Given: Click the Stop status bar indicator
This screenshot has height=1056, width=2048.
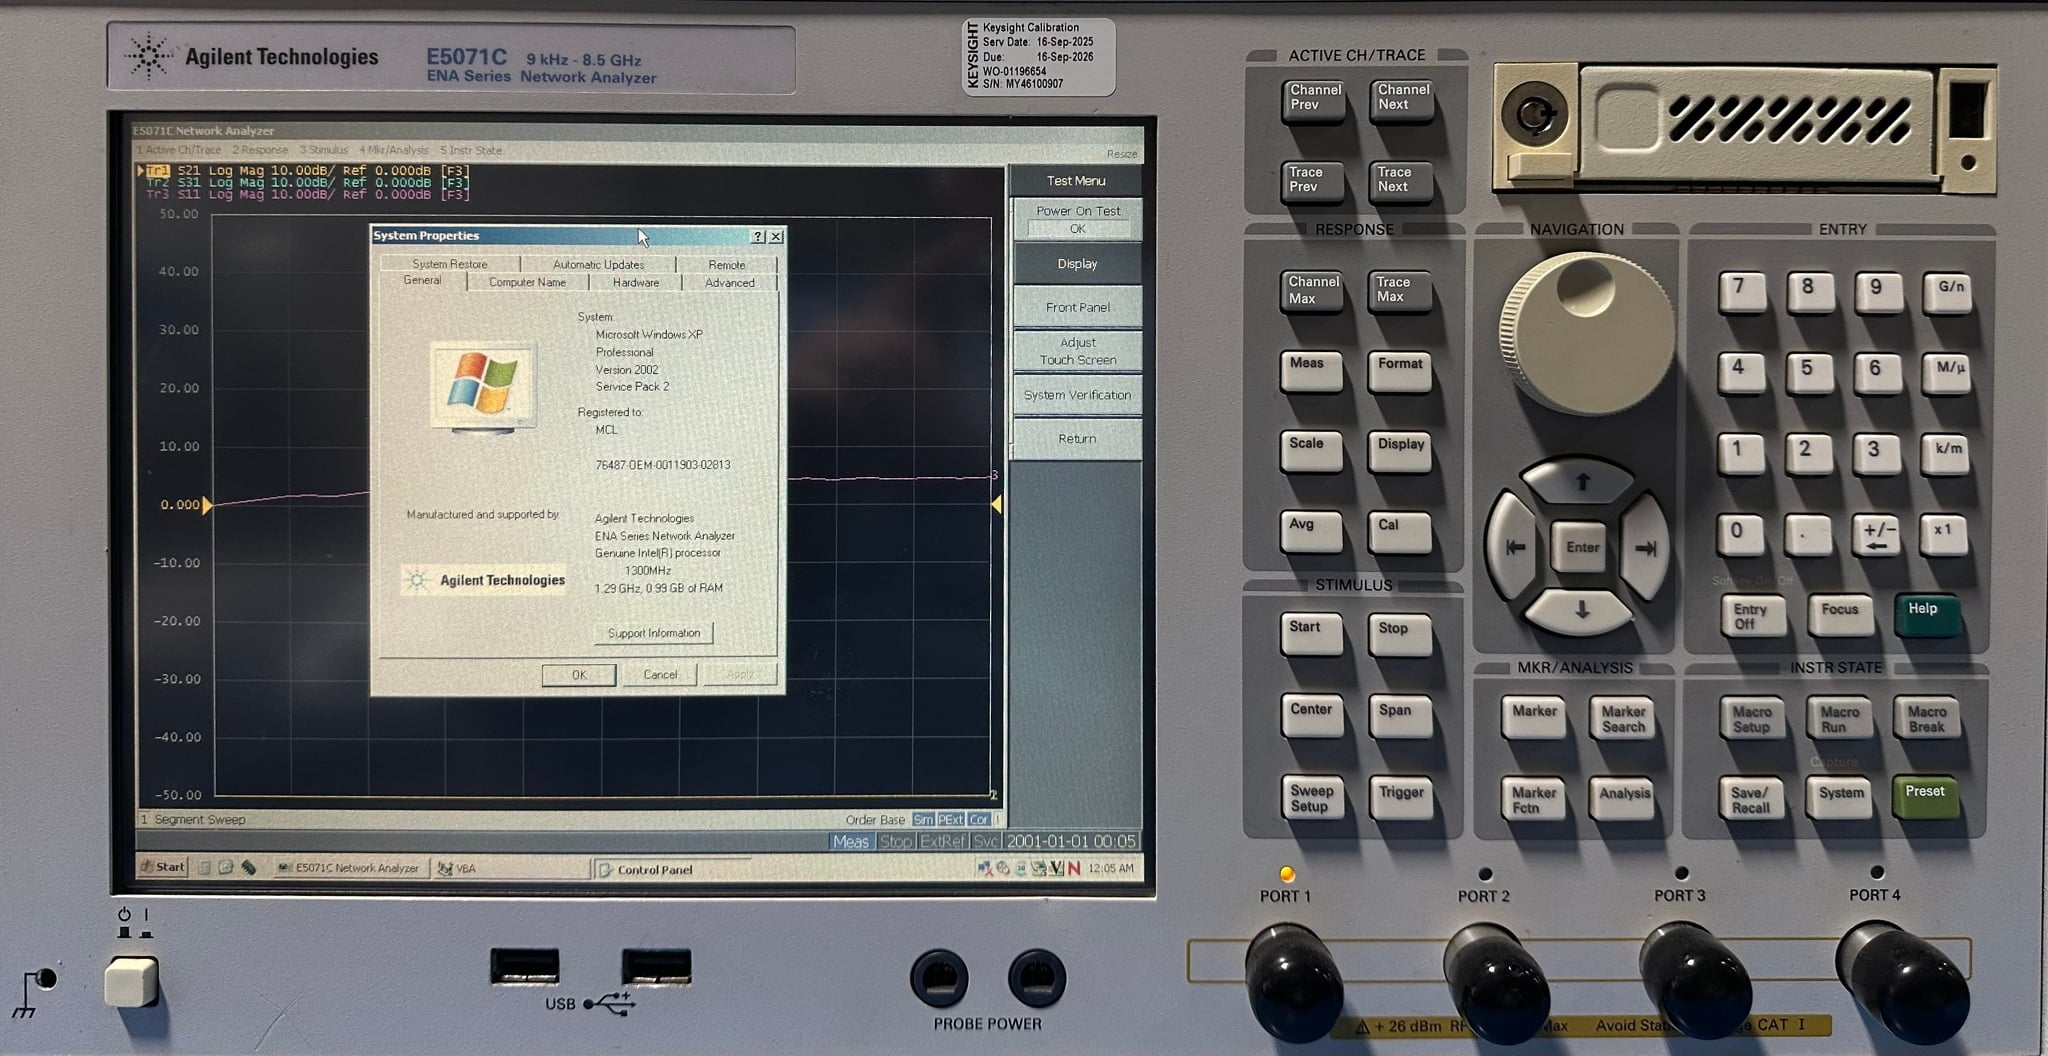Looking at the screenshot, I should click(895, 842).
